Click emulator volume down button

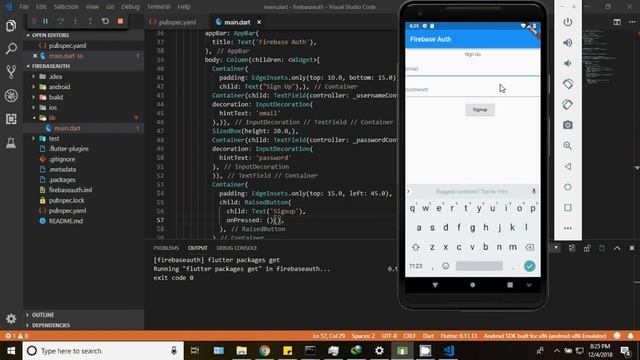click(567, 63)
